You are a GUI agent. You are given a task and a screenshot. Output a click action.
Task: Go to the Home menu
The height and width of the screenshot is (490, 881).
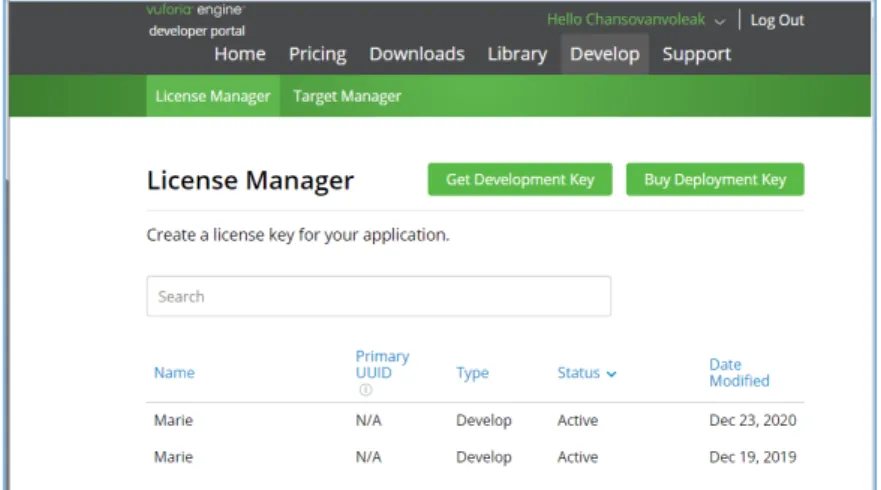point(240,54)
